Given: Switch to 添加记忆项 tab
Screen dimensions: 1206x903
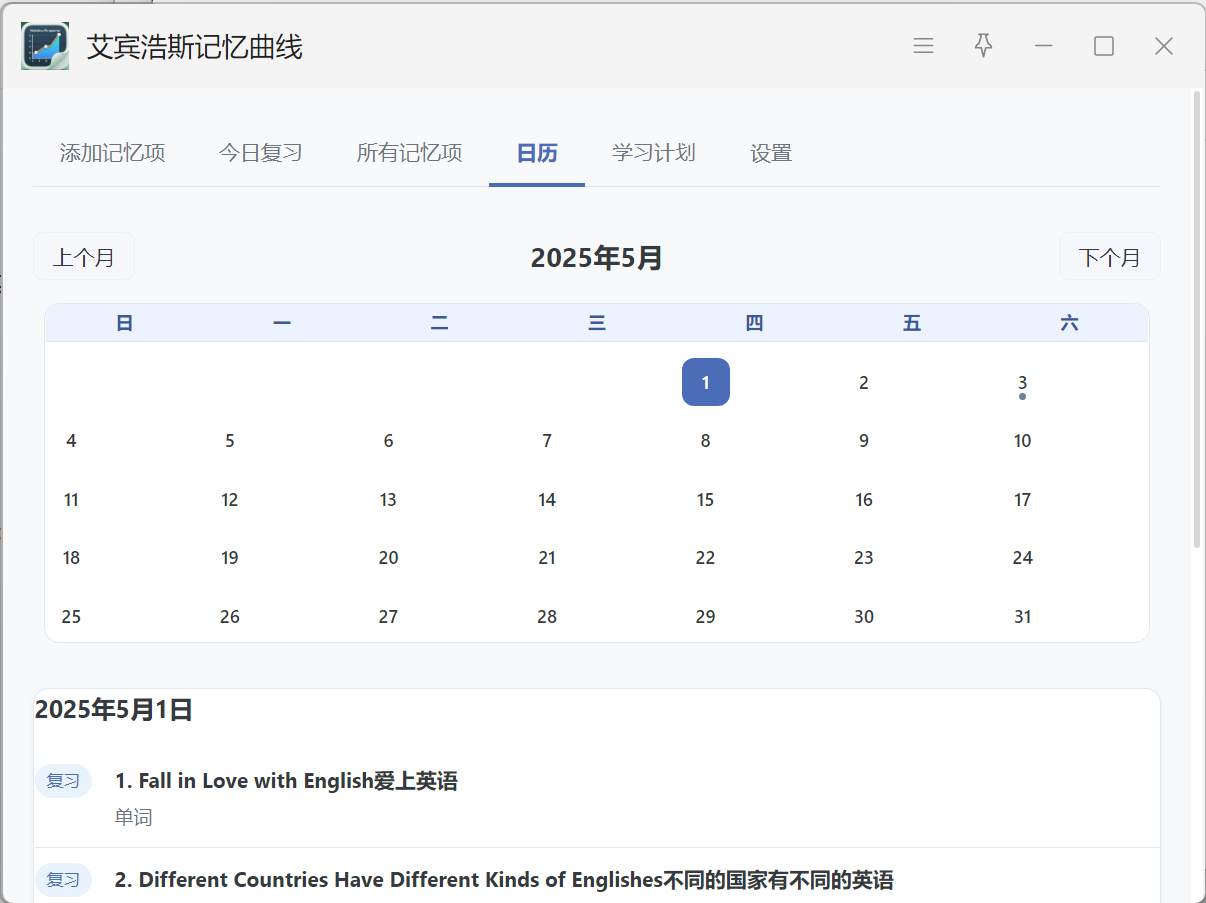Looking at the screenshot, I should [x=112, y=153].
